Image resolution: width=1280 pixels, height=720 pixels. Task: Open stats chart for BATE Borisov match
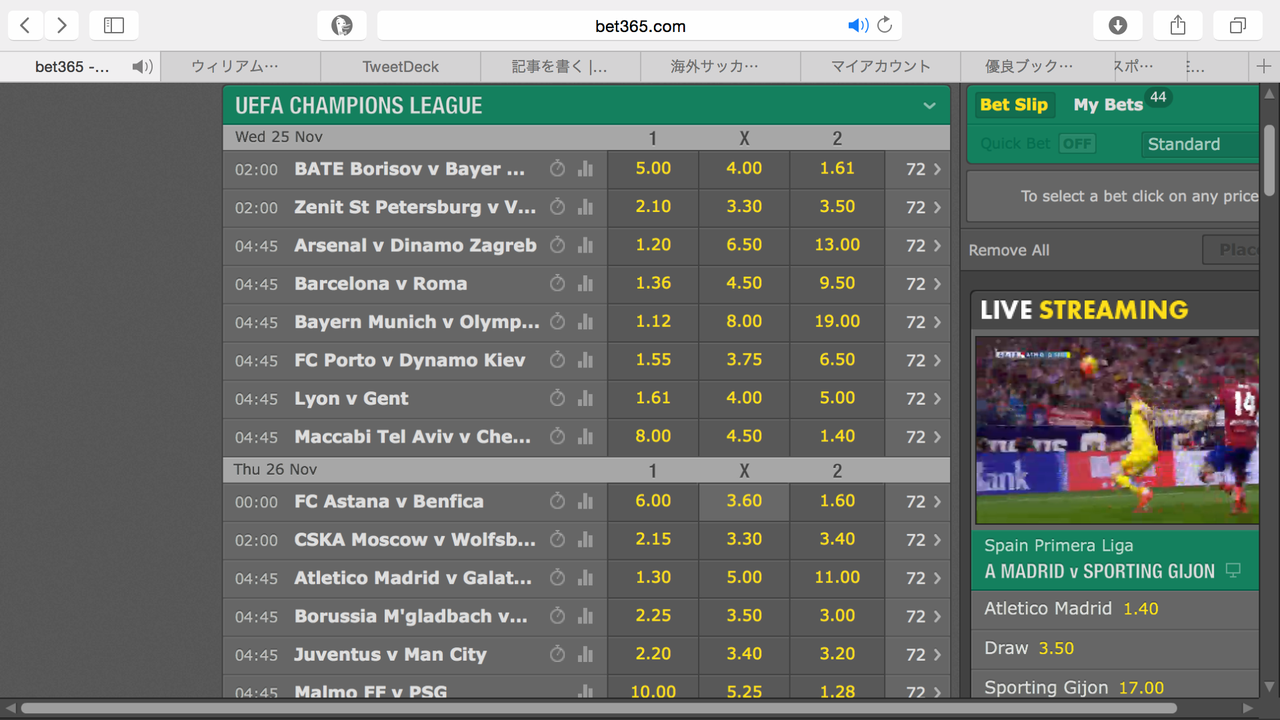[585, 169]
